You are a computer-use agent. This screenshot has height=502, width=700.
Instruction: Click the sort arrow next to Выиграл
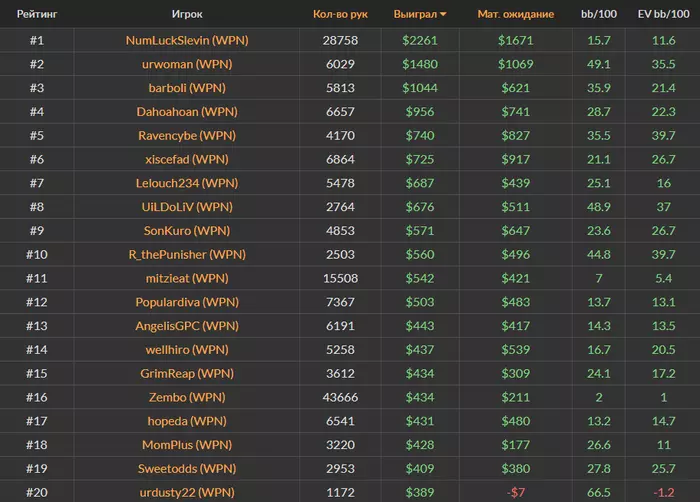pos(443,14)
